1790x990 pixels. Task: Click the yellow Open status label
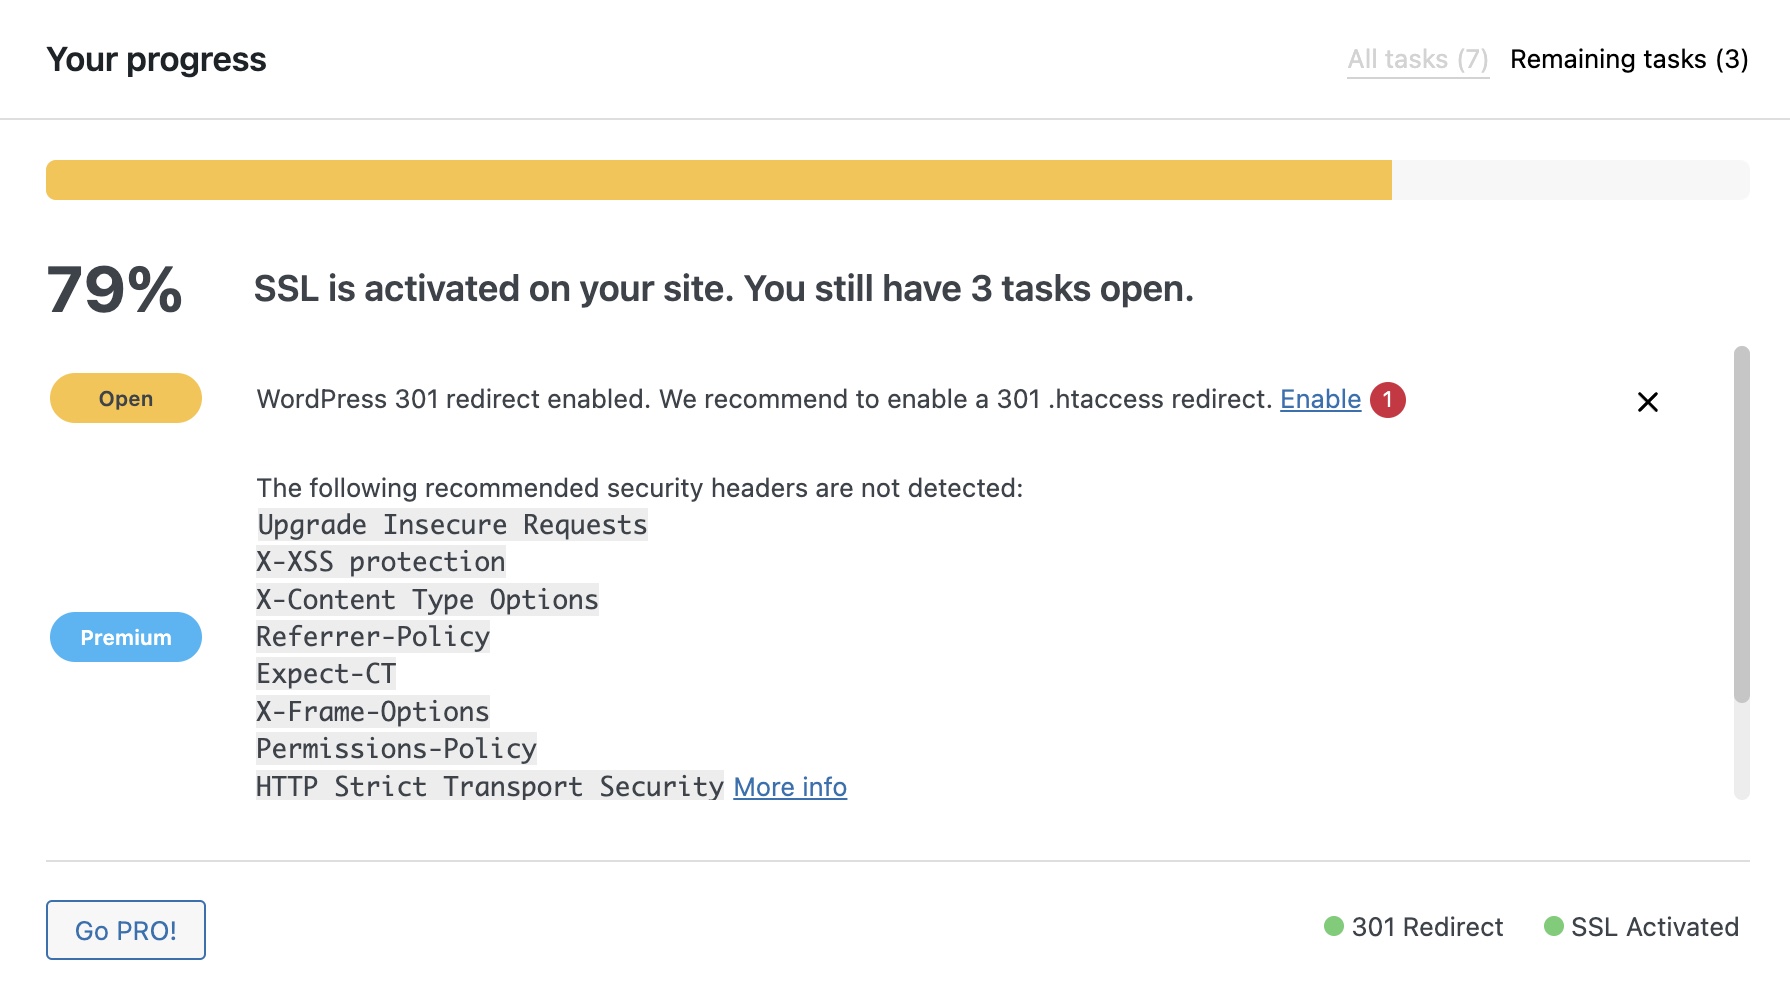tap(126, 398)
